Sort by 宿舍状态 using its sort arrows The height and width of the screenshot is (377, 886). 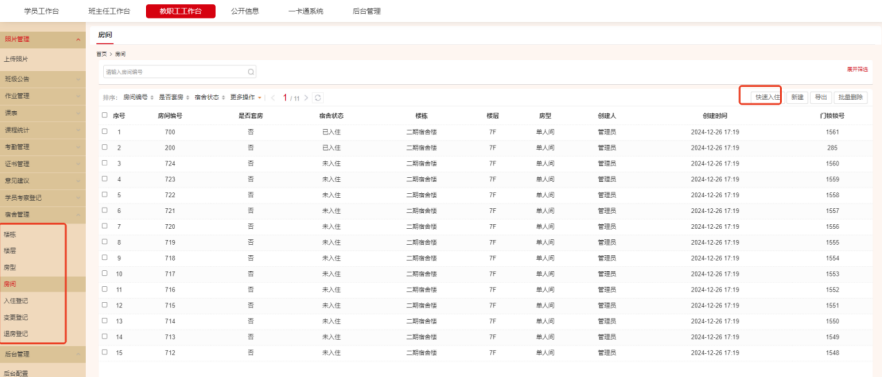tap(224, 98)
